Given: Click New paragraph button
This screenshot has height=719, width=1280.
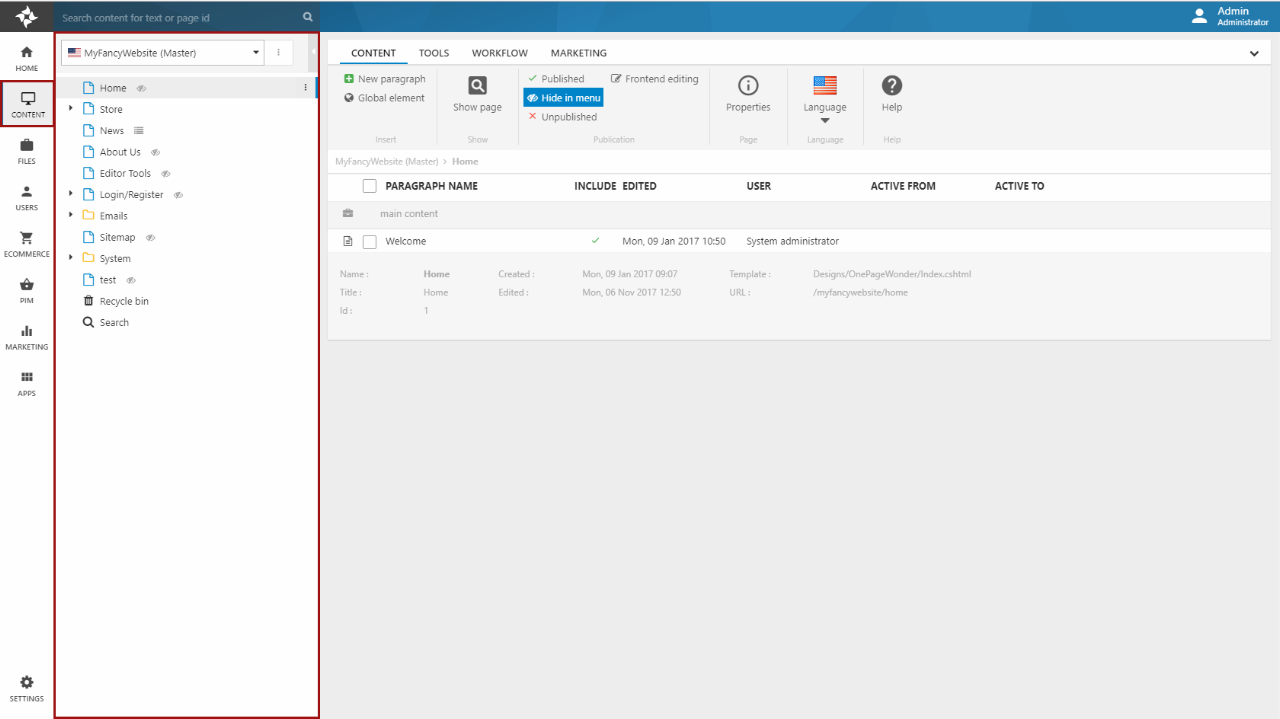Looking at the screenshot, I should [x=384, y=79].
